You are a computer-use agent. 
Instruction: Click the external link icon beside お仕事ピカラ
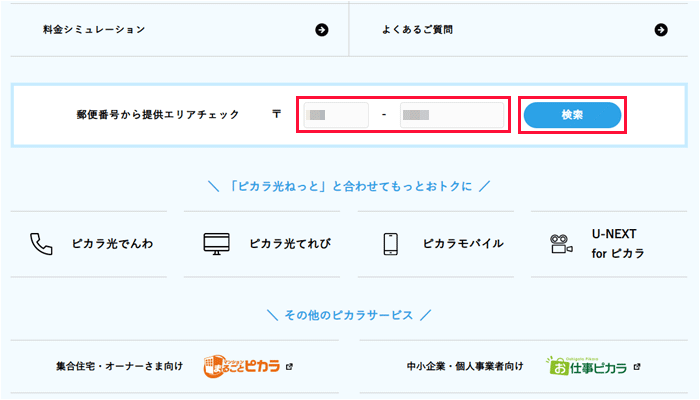[637, 367]
